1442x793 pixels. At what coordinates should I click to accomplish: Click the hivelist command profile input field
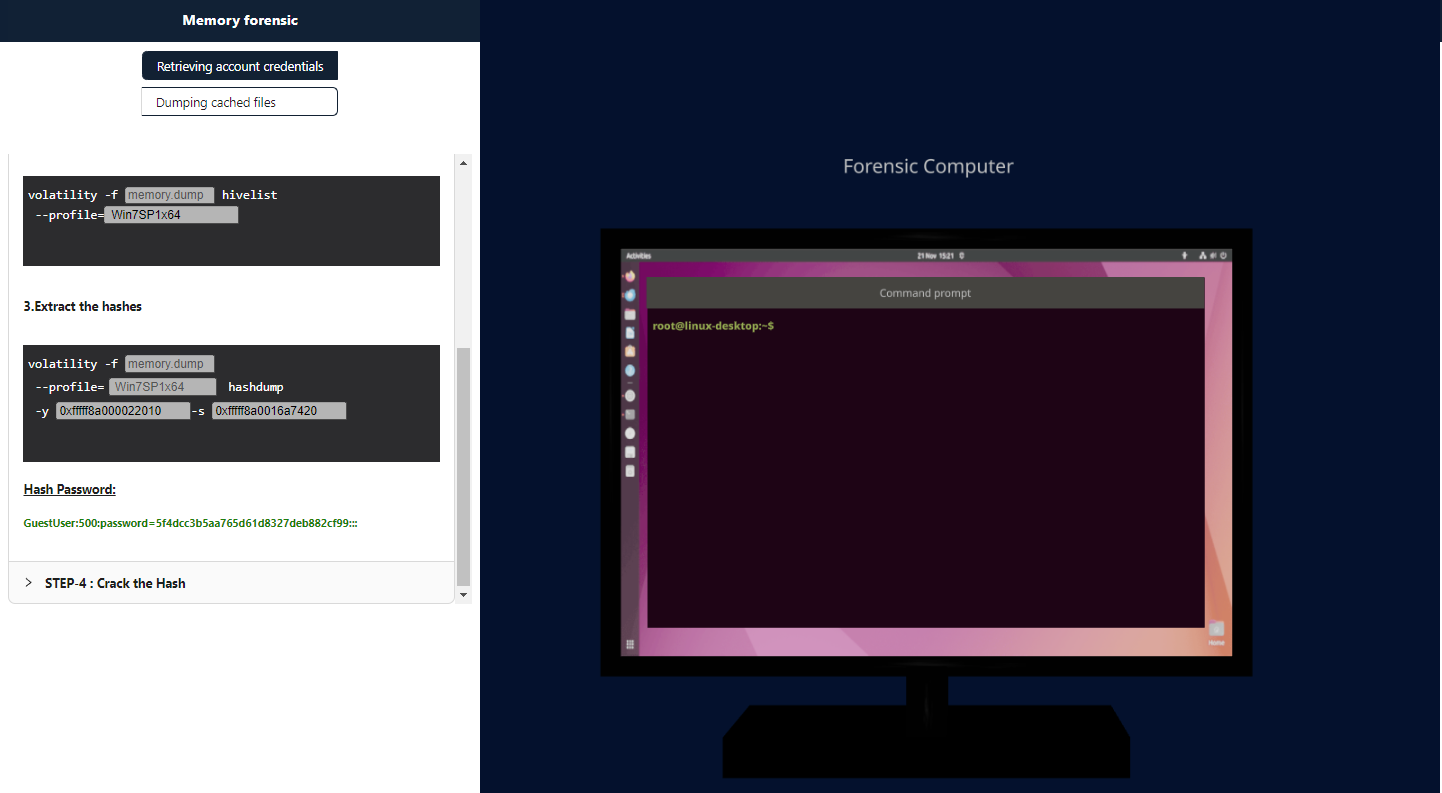[x=171, y=215]
